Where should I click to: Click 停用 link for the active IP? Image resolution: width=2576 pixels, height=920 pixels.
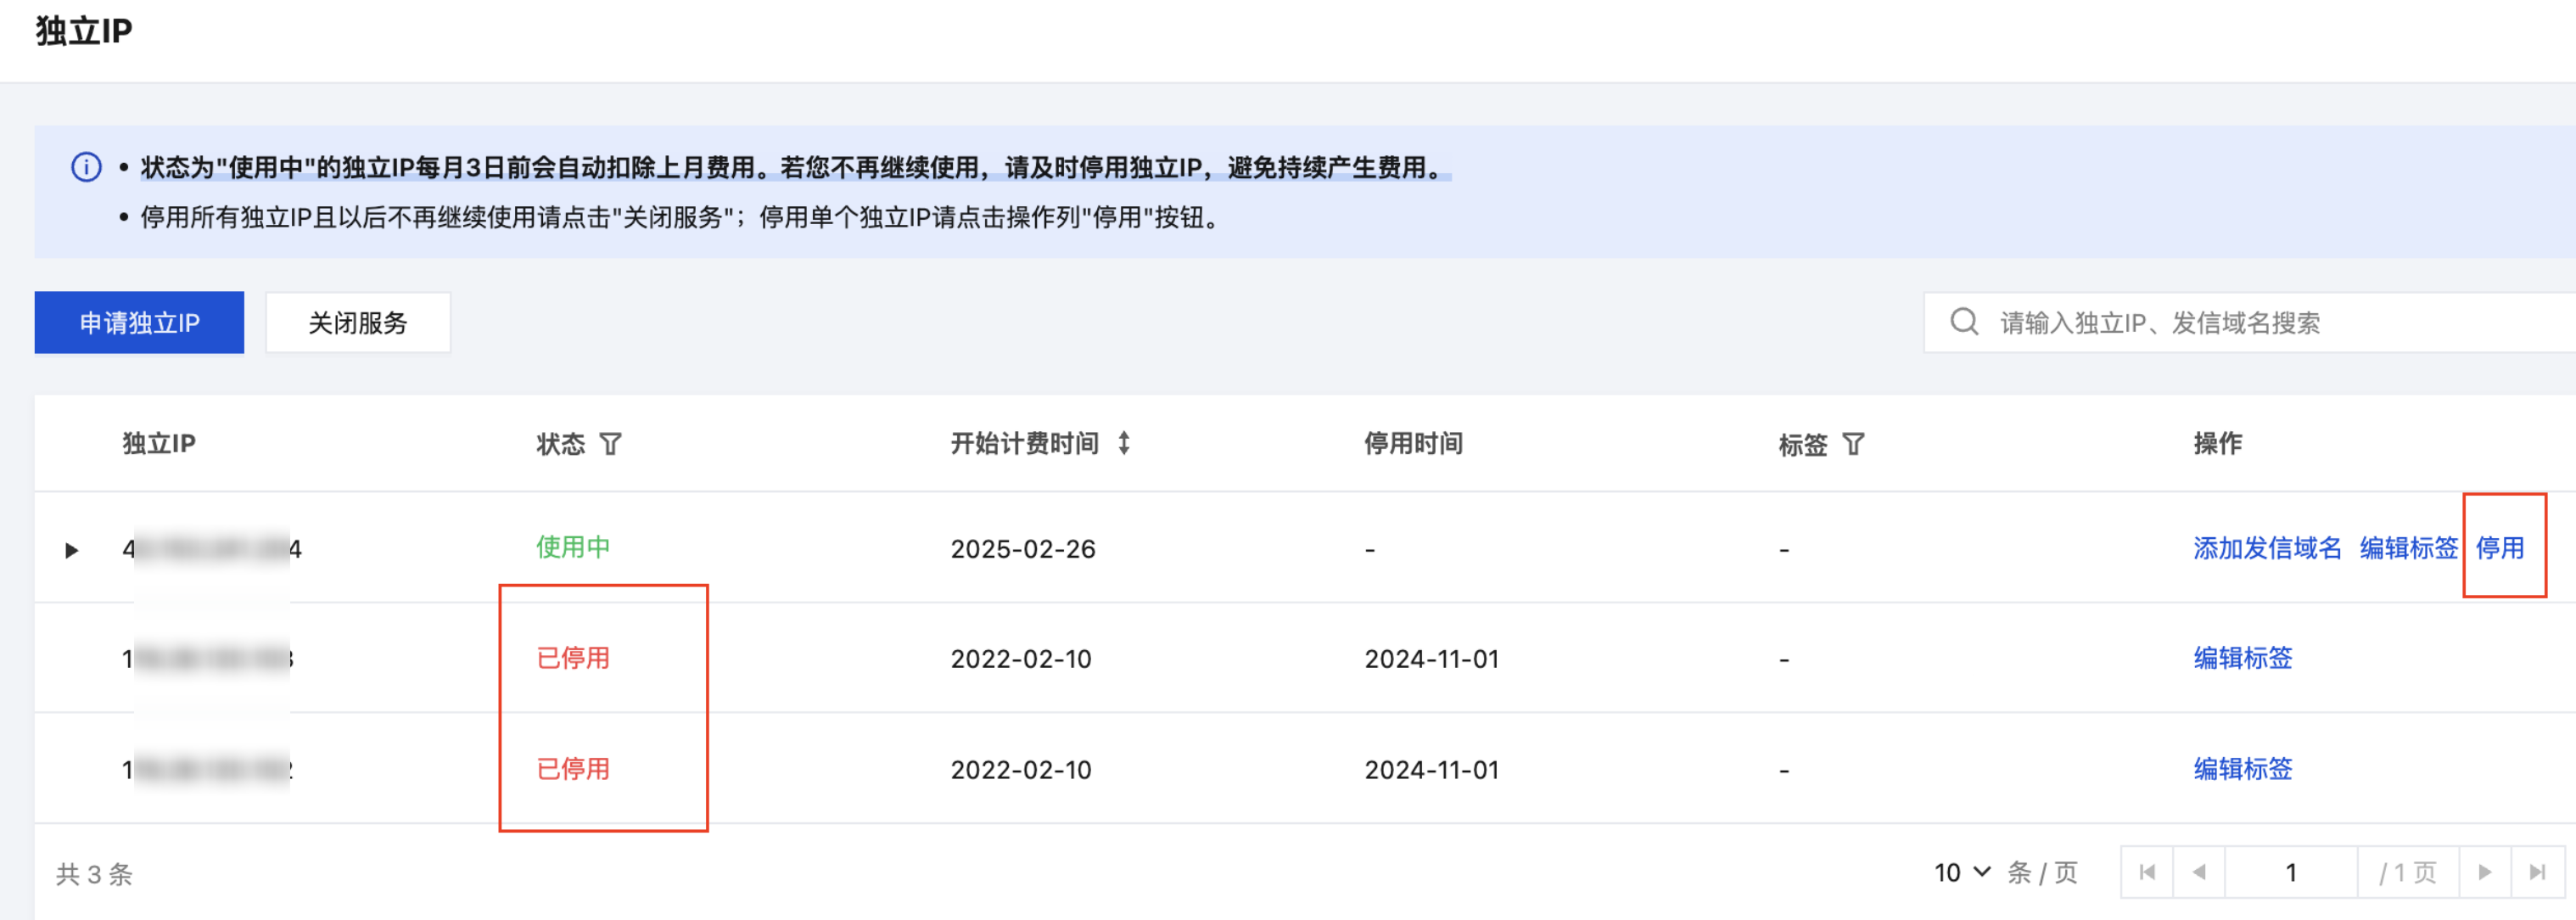click(x=2499, y=548)
